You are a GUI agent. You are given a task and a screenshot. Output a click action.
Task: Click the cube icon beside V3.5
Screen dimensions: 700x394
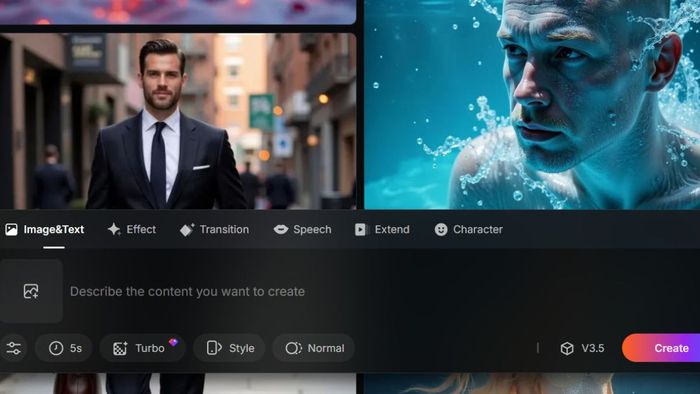[567, 348]
